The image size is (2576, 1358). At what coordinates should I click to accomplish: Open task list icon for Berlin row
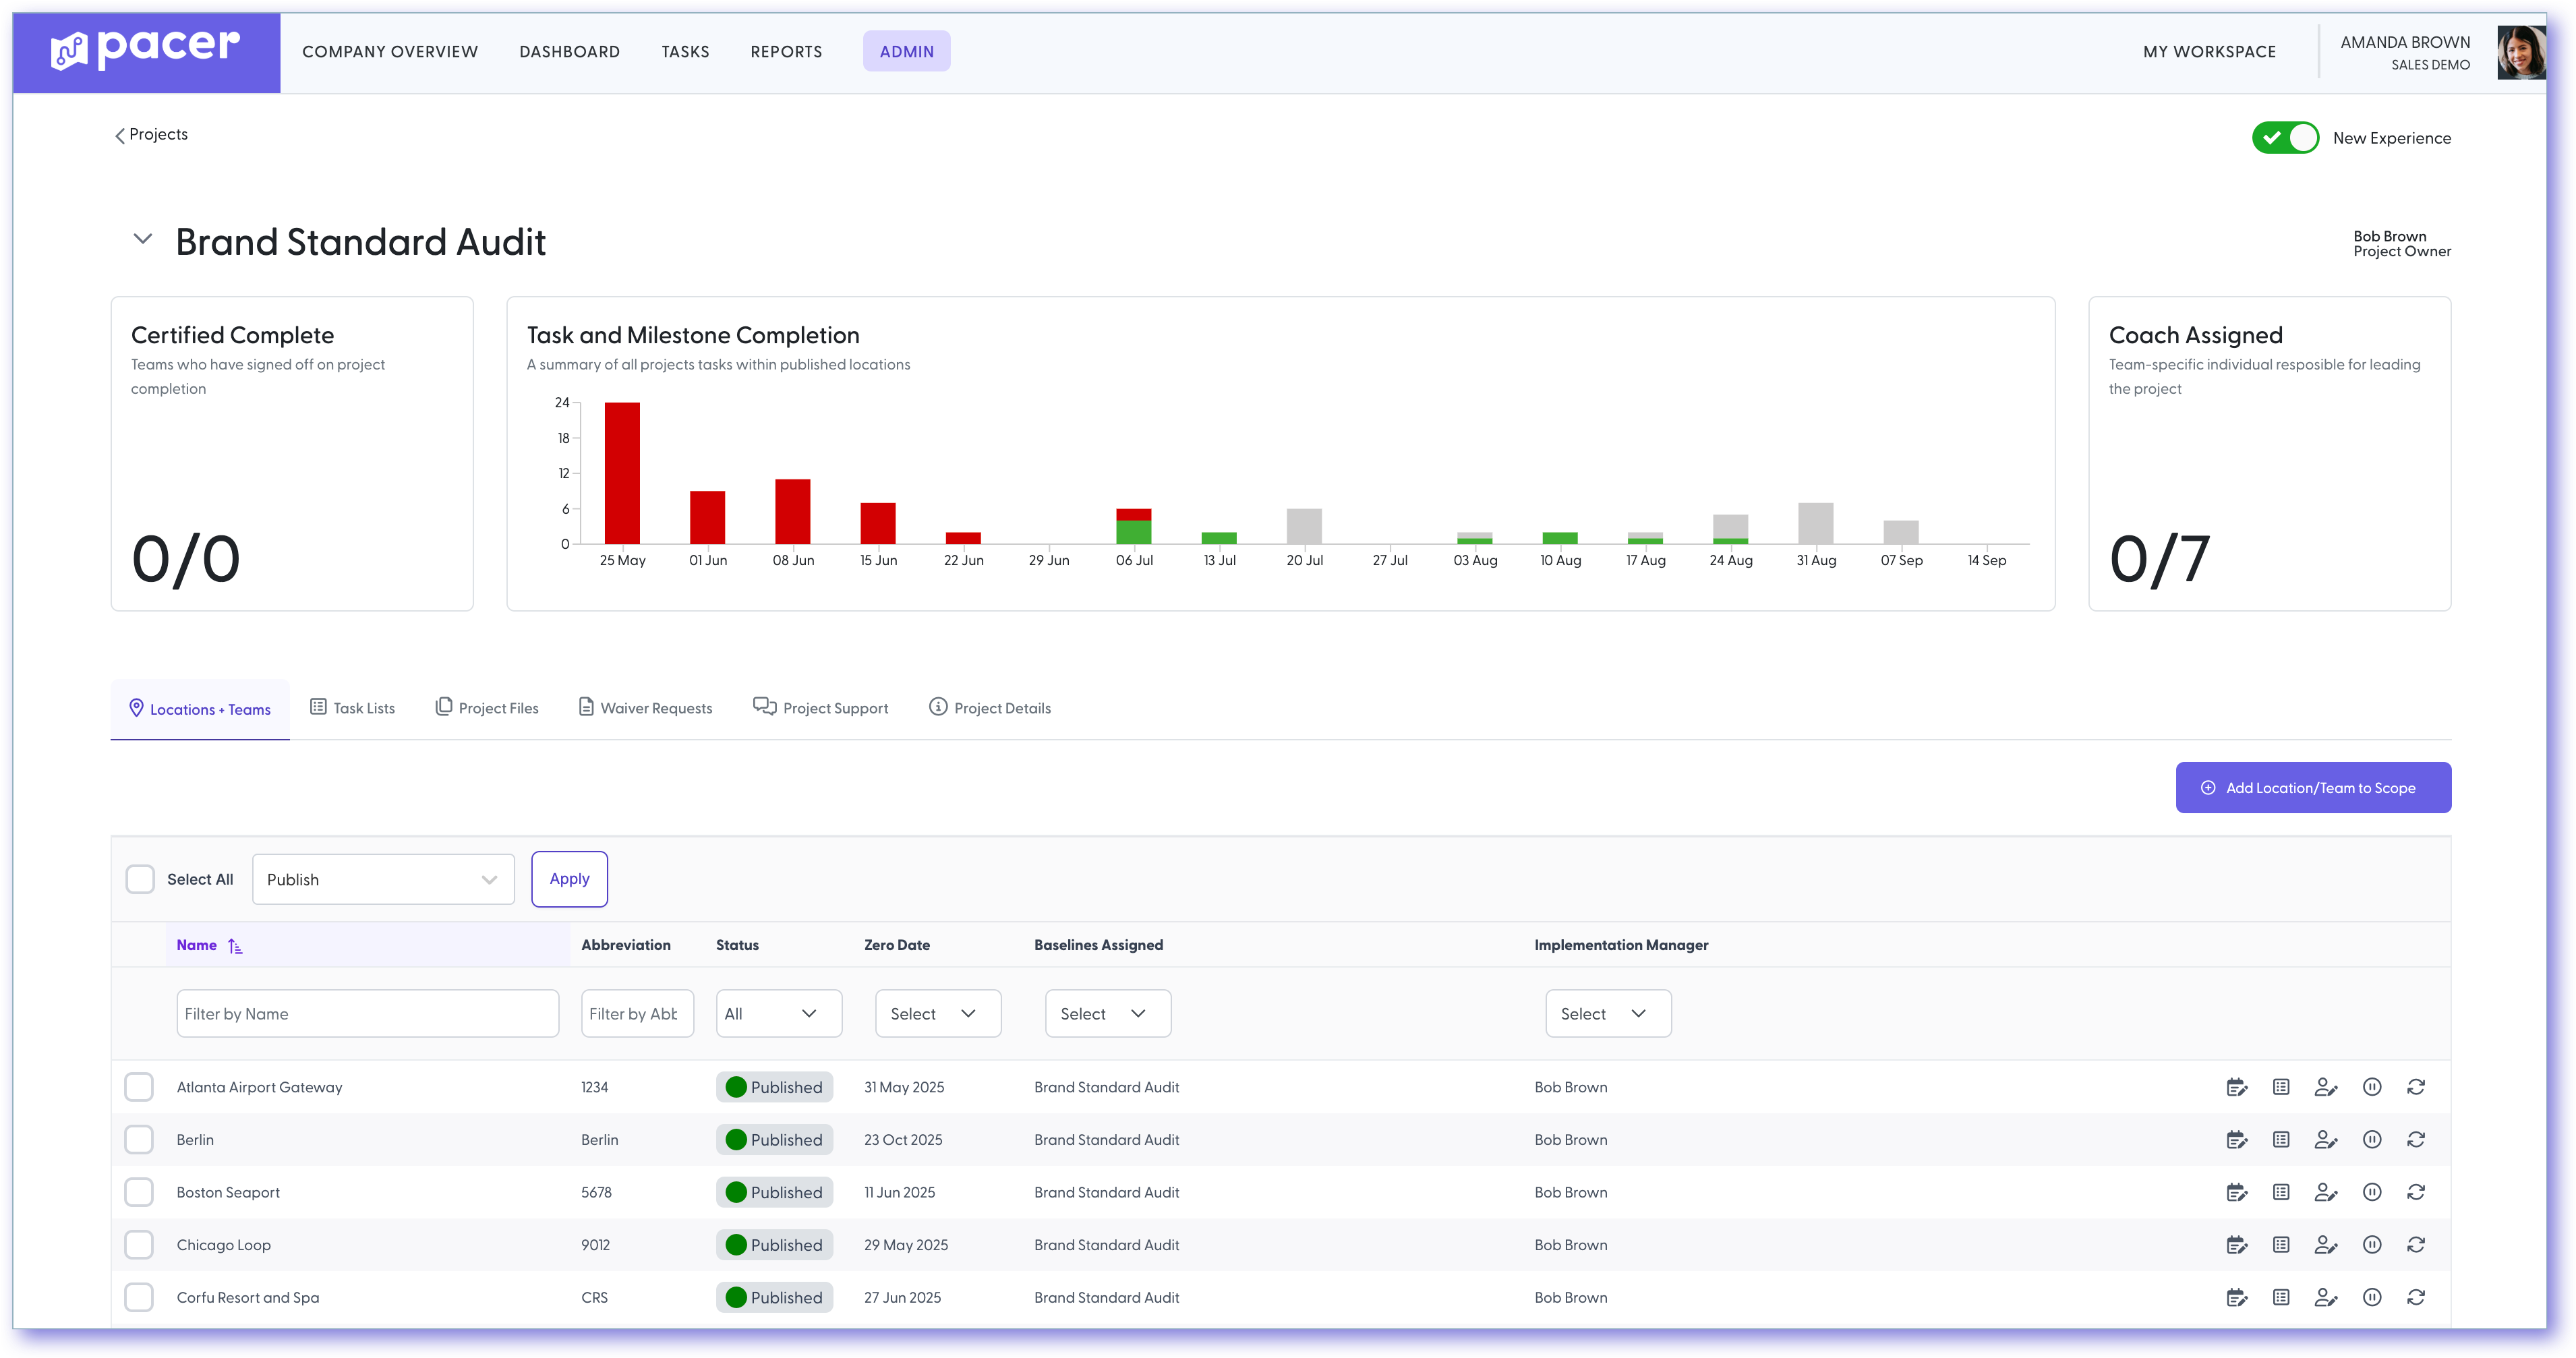2281,1140
